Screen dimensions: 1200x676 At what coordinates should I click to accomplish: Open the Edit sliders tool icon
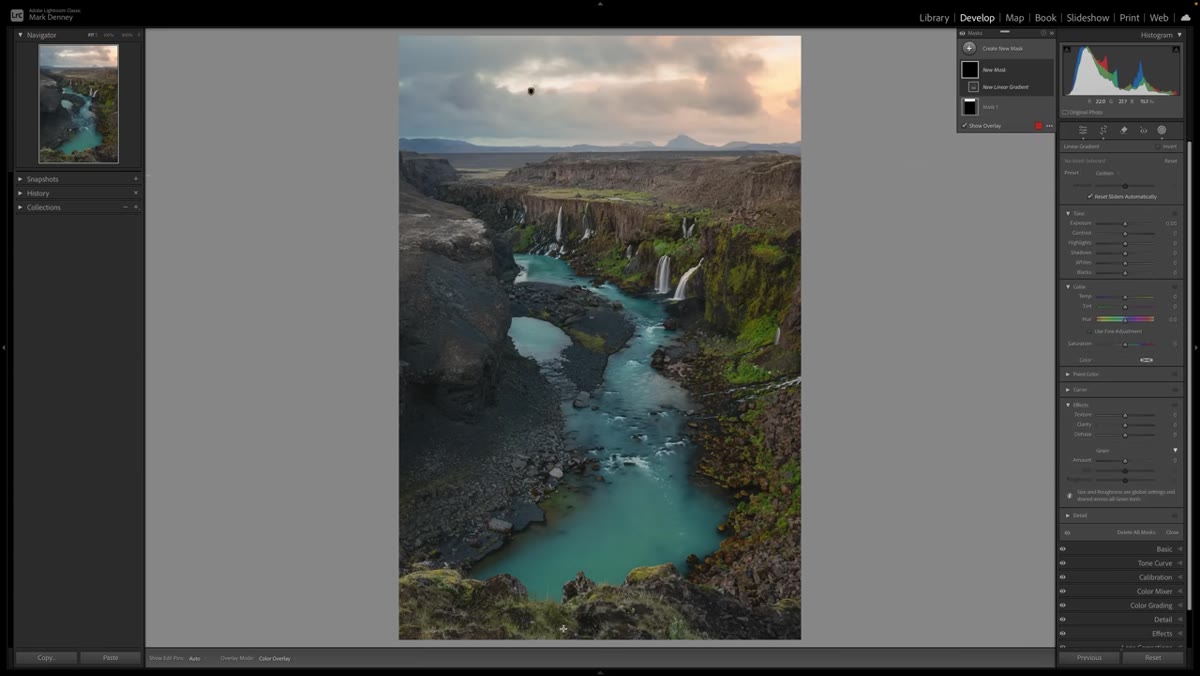tap(1083, 130)
